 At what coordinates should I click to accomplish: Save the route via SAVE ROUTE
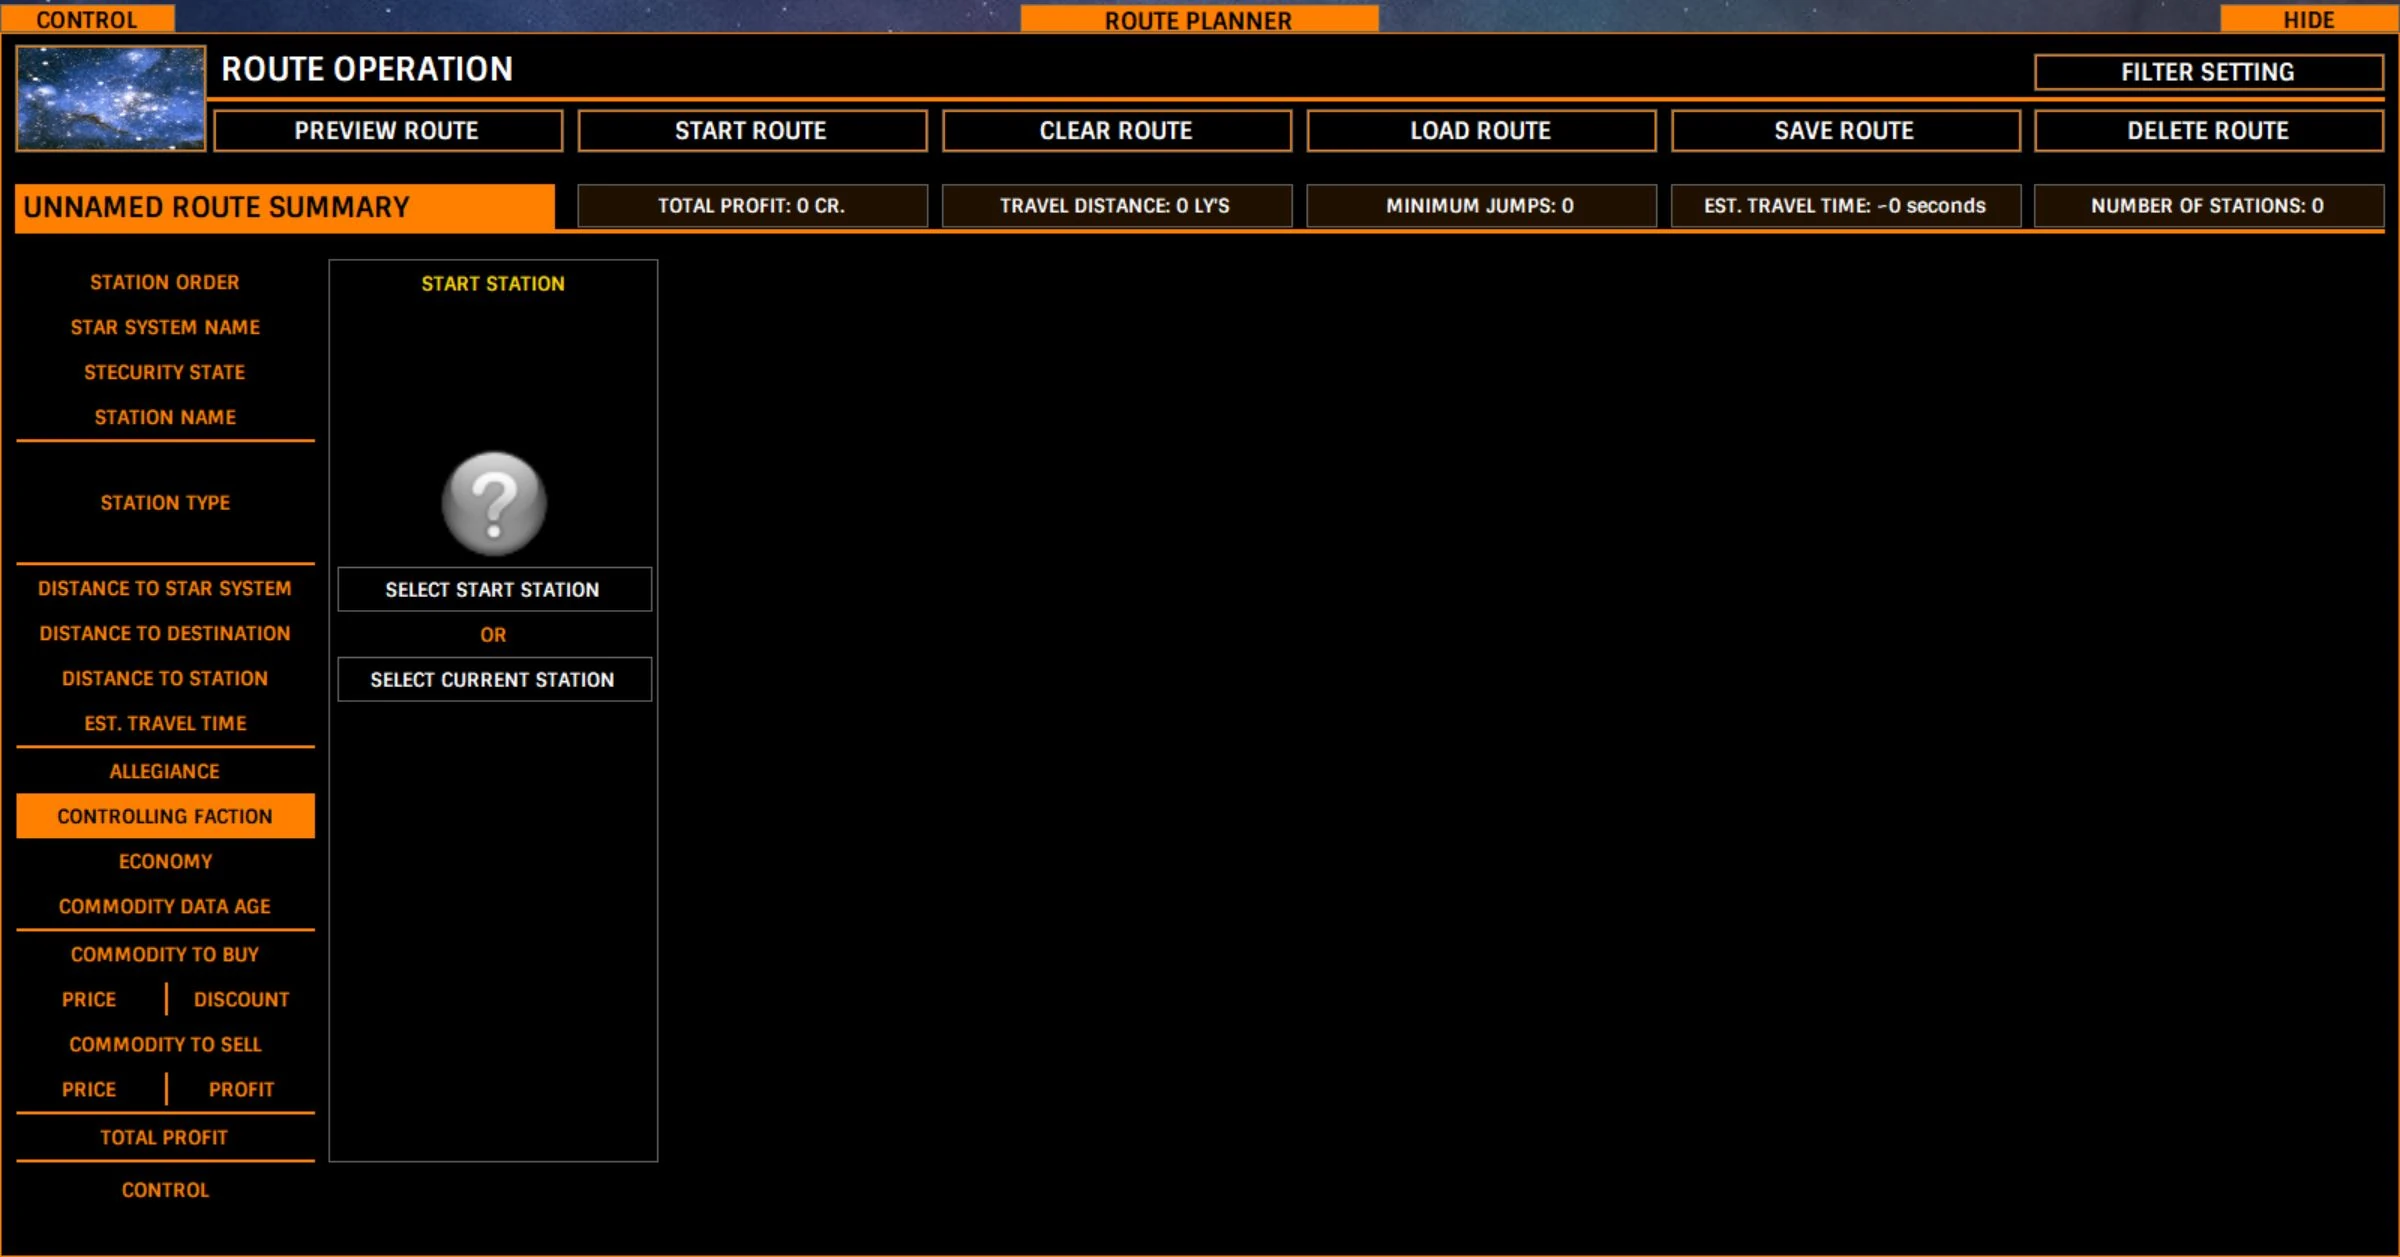1844,131
